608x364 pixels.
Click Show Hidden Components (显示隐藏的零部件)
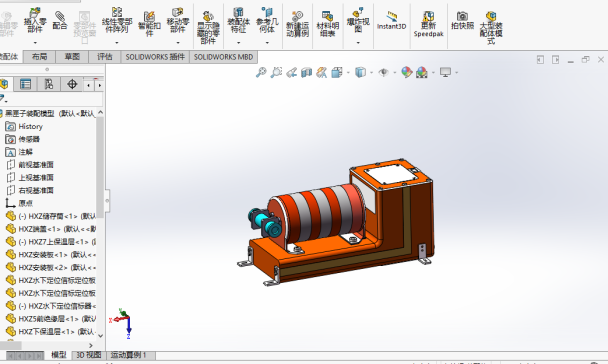(x=208, y=27)
